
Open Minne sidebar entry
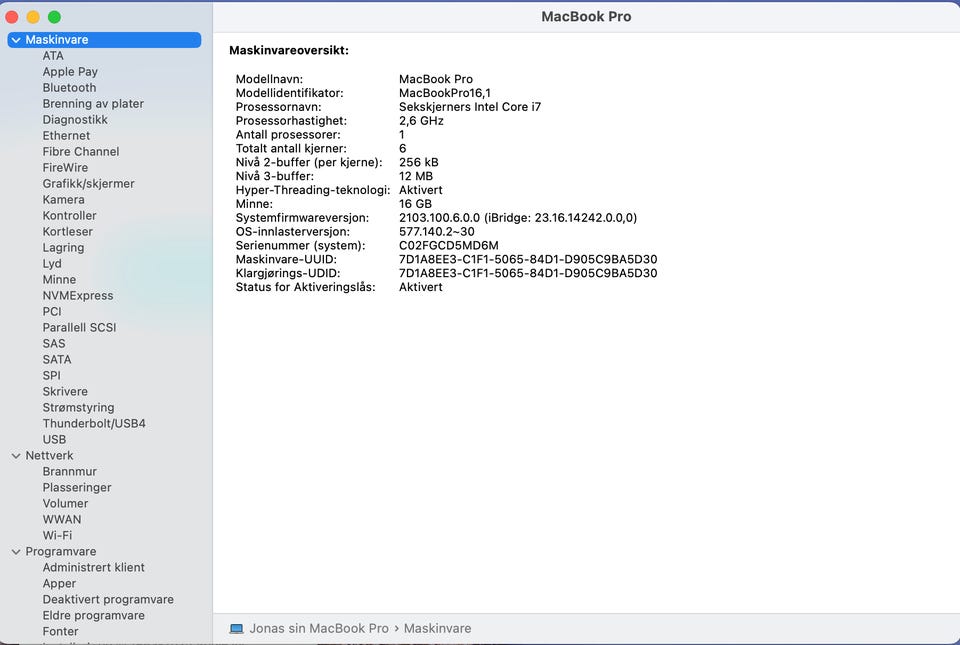coord(59,279)
